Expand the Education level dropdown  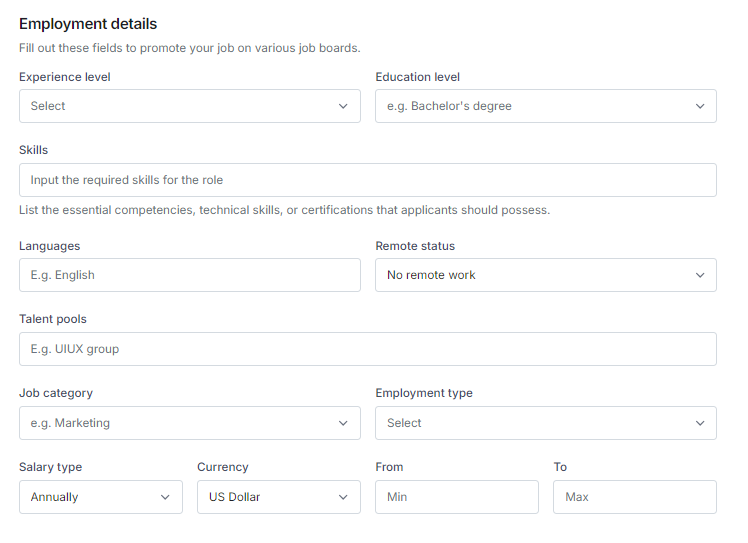pos(545,106)
